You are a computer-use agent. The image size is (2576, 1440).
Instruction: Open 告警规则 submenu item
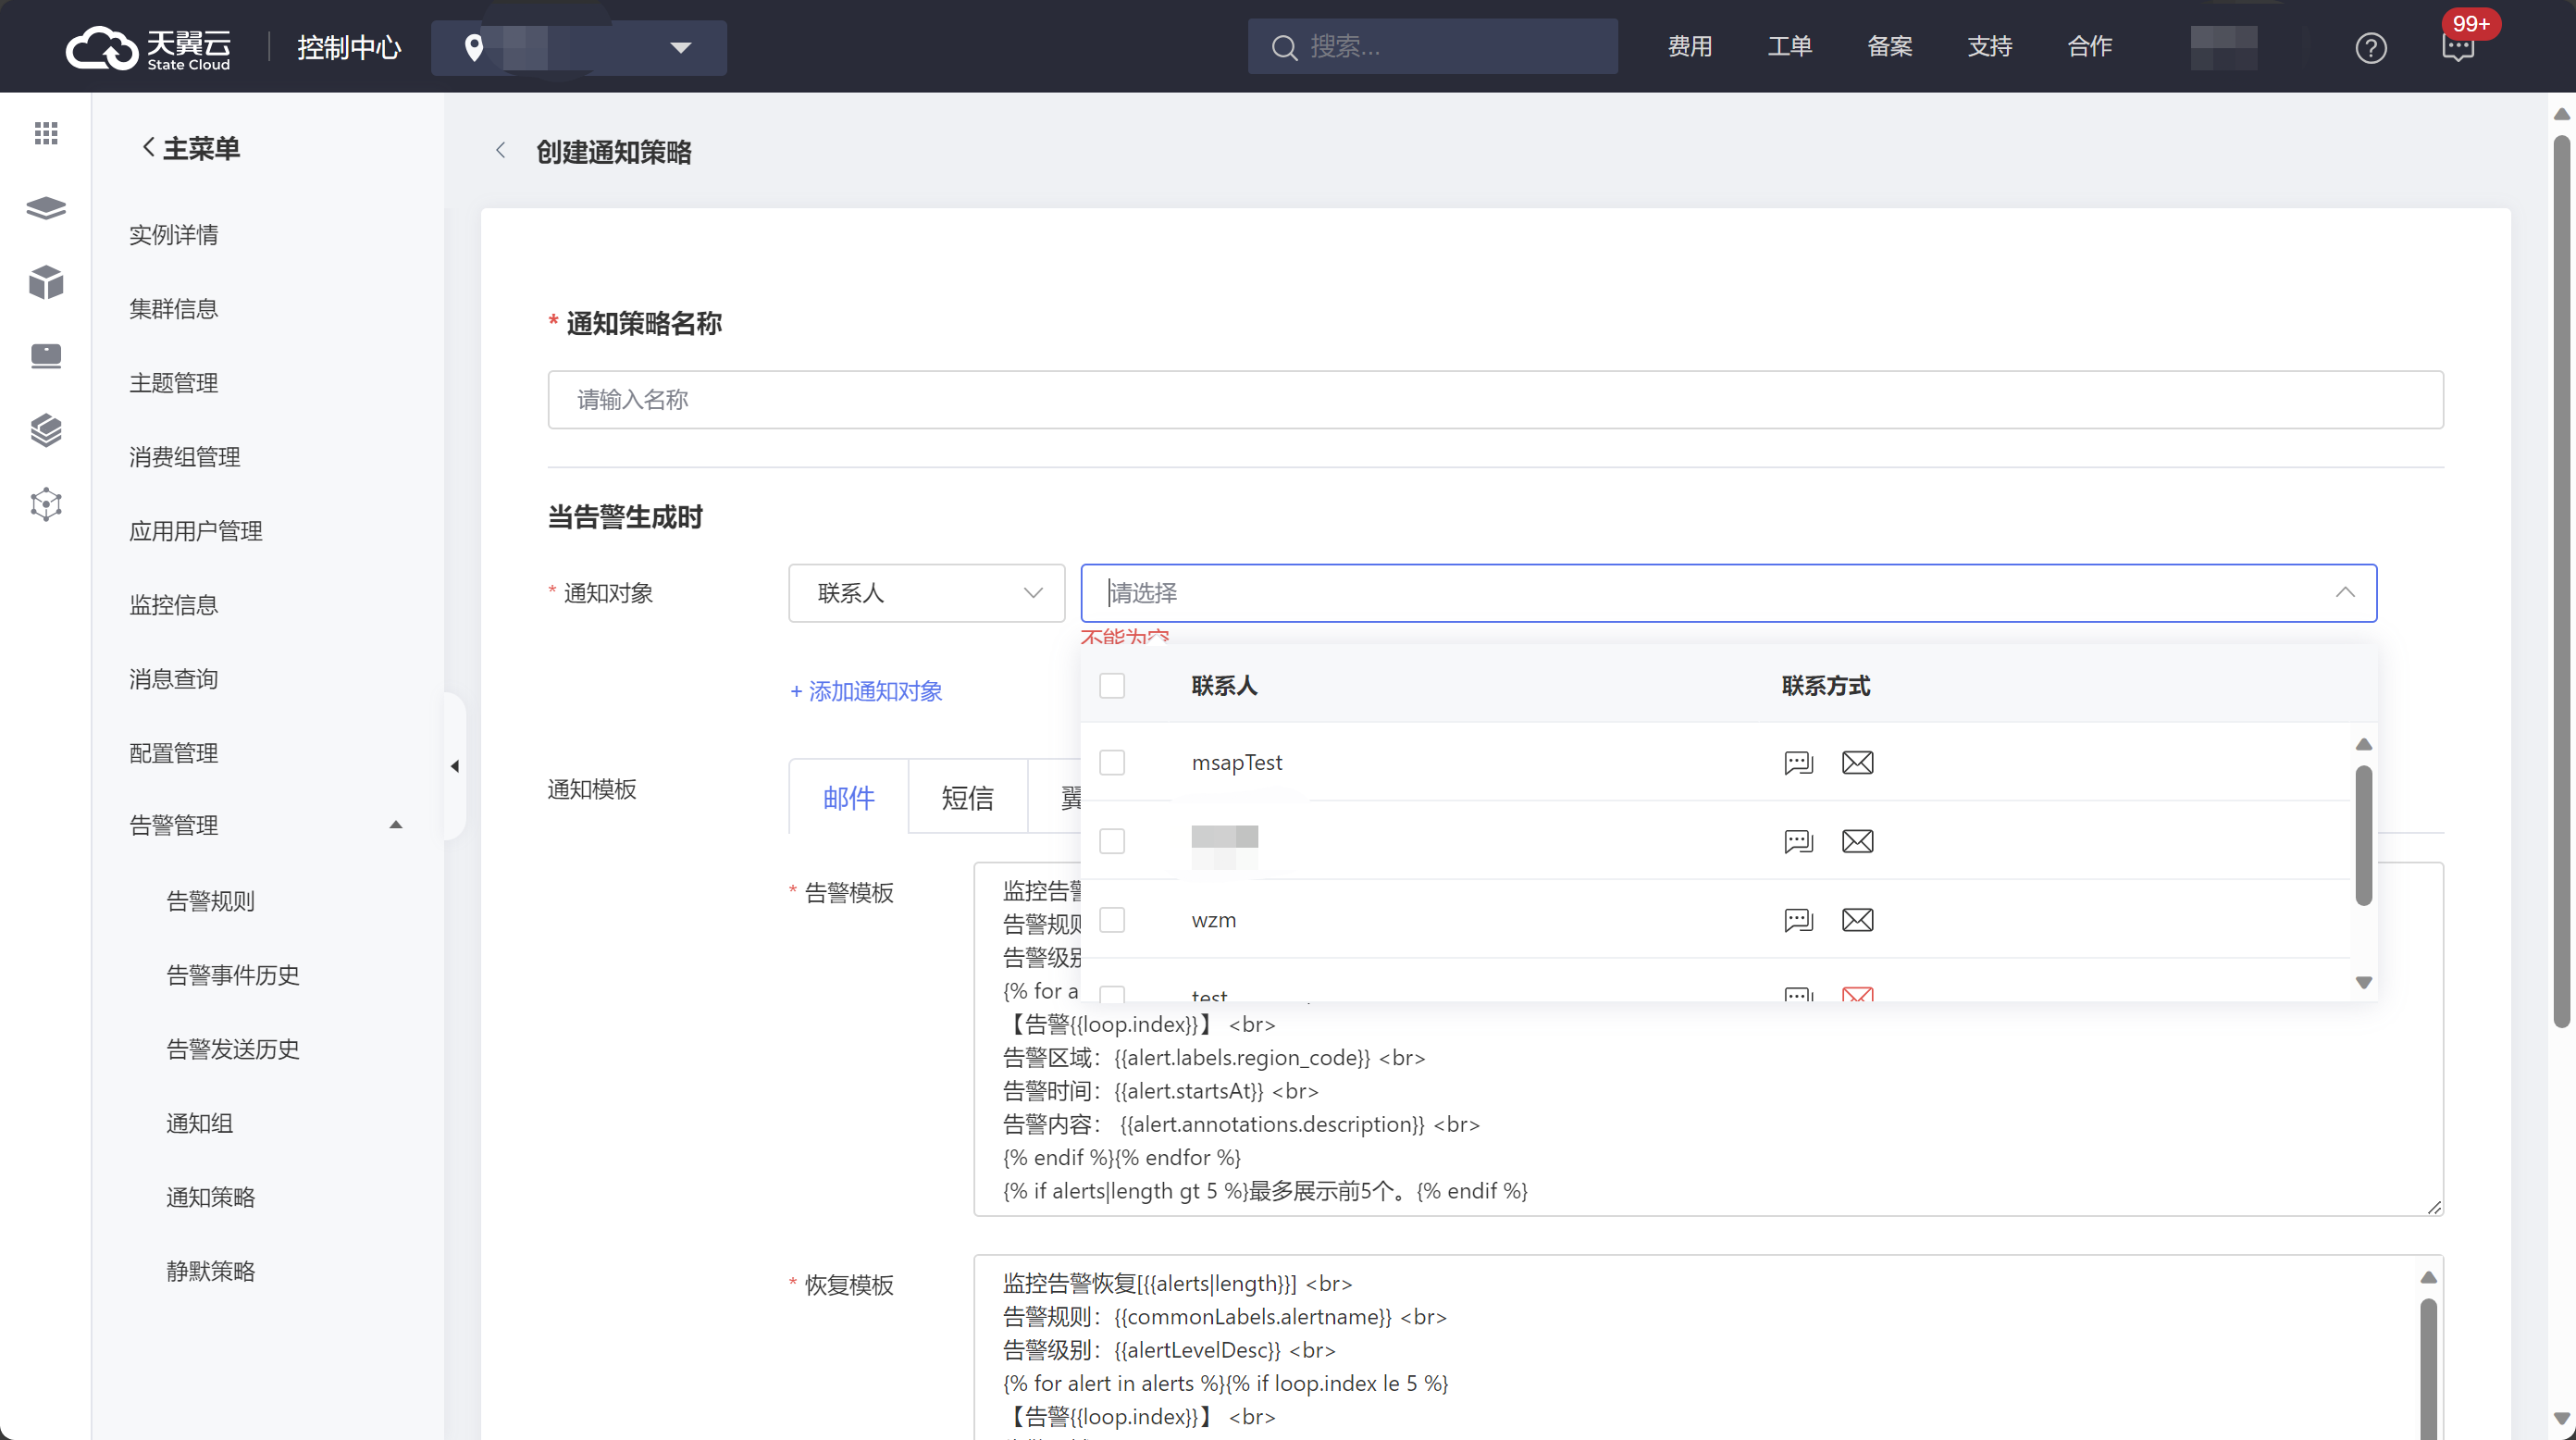point(211,901)
